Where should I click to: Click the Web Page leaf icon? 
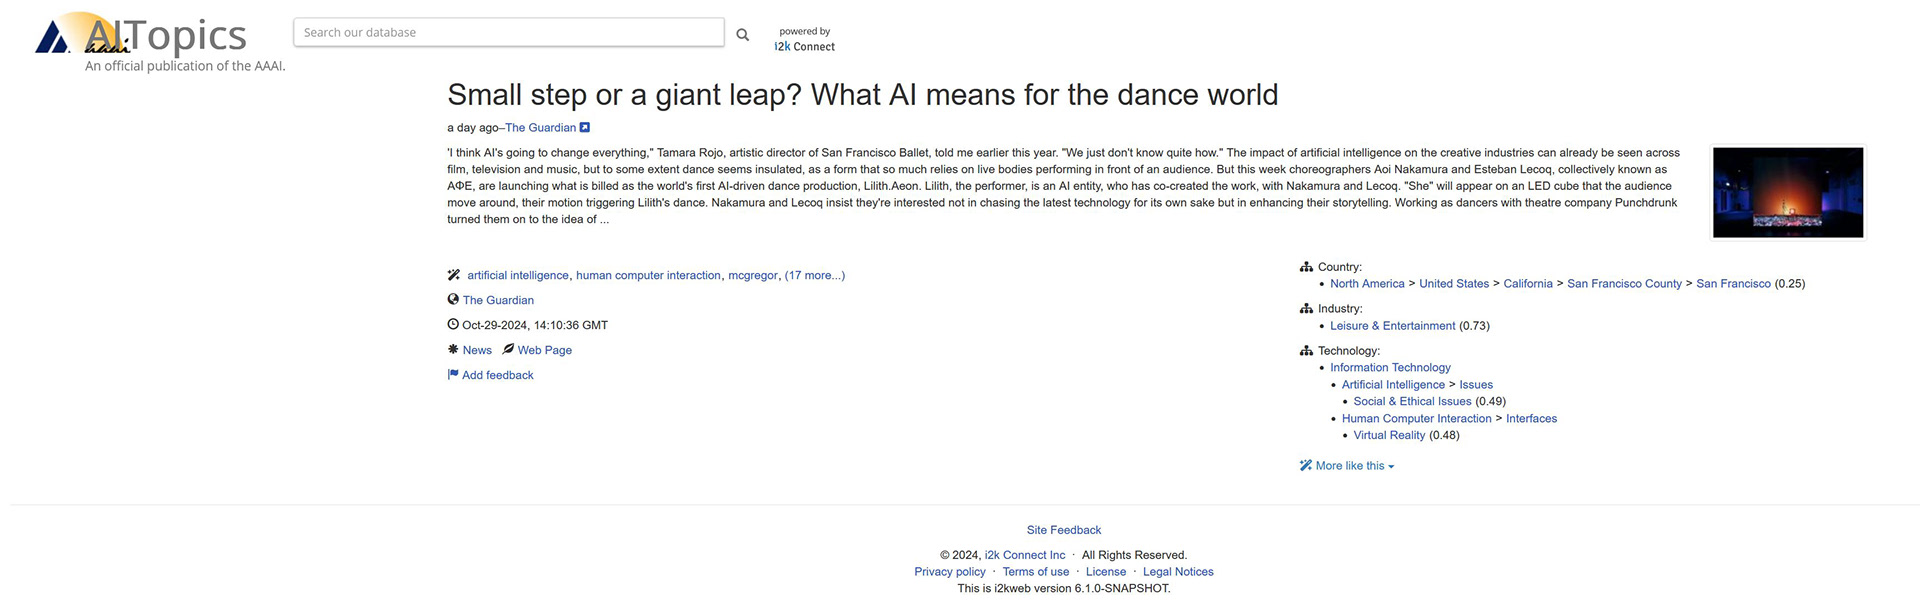(508, 349)
